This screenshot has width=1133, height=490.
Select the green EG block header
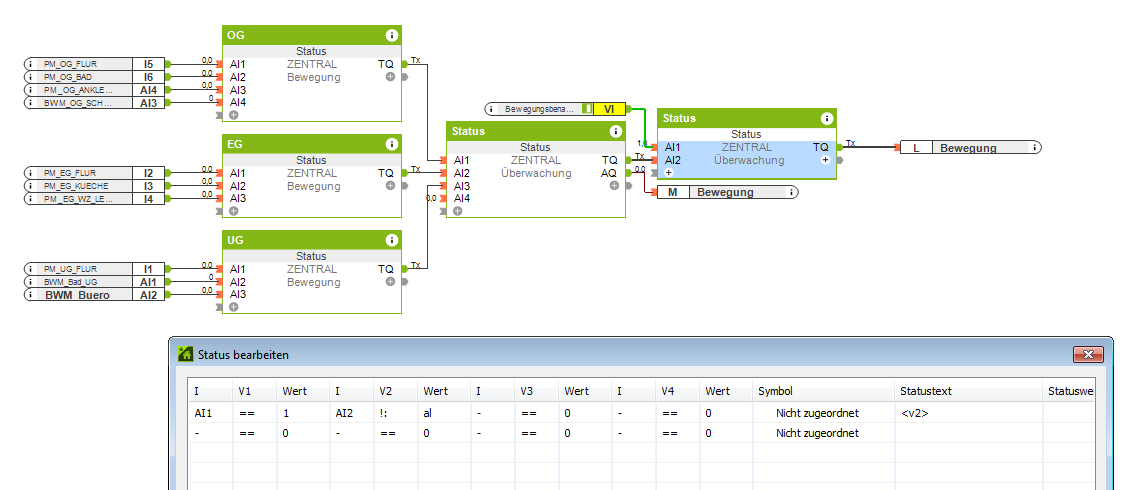311,144
